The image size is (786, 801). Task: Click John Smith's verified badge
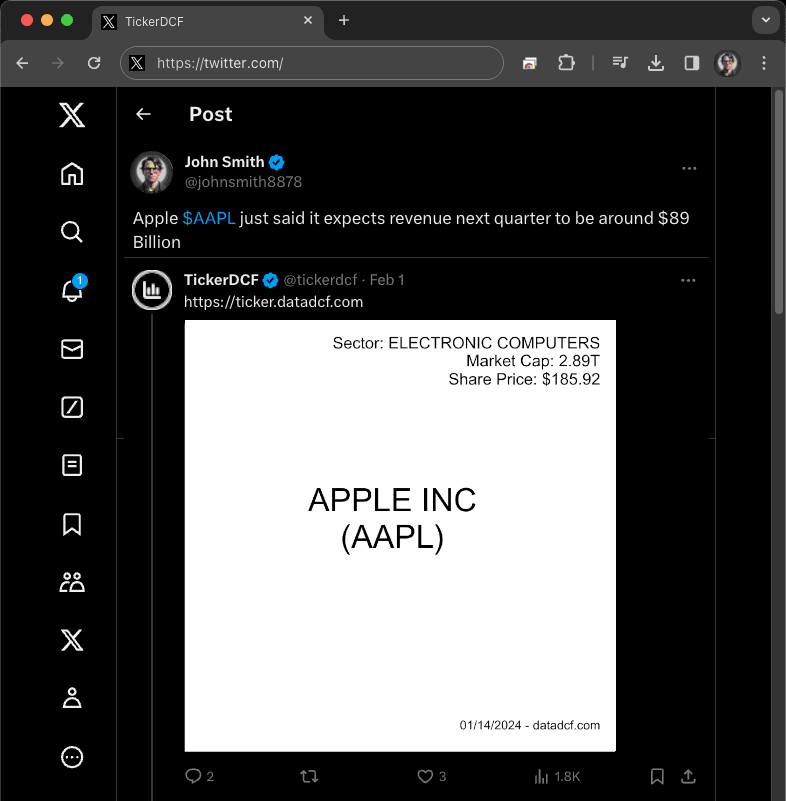tap(277, 162)
